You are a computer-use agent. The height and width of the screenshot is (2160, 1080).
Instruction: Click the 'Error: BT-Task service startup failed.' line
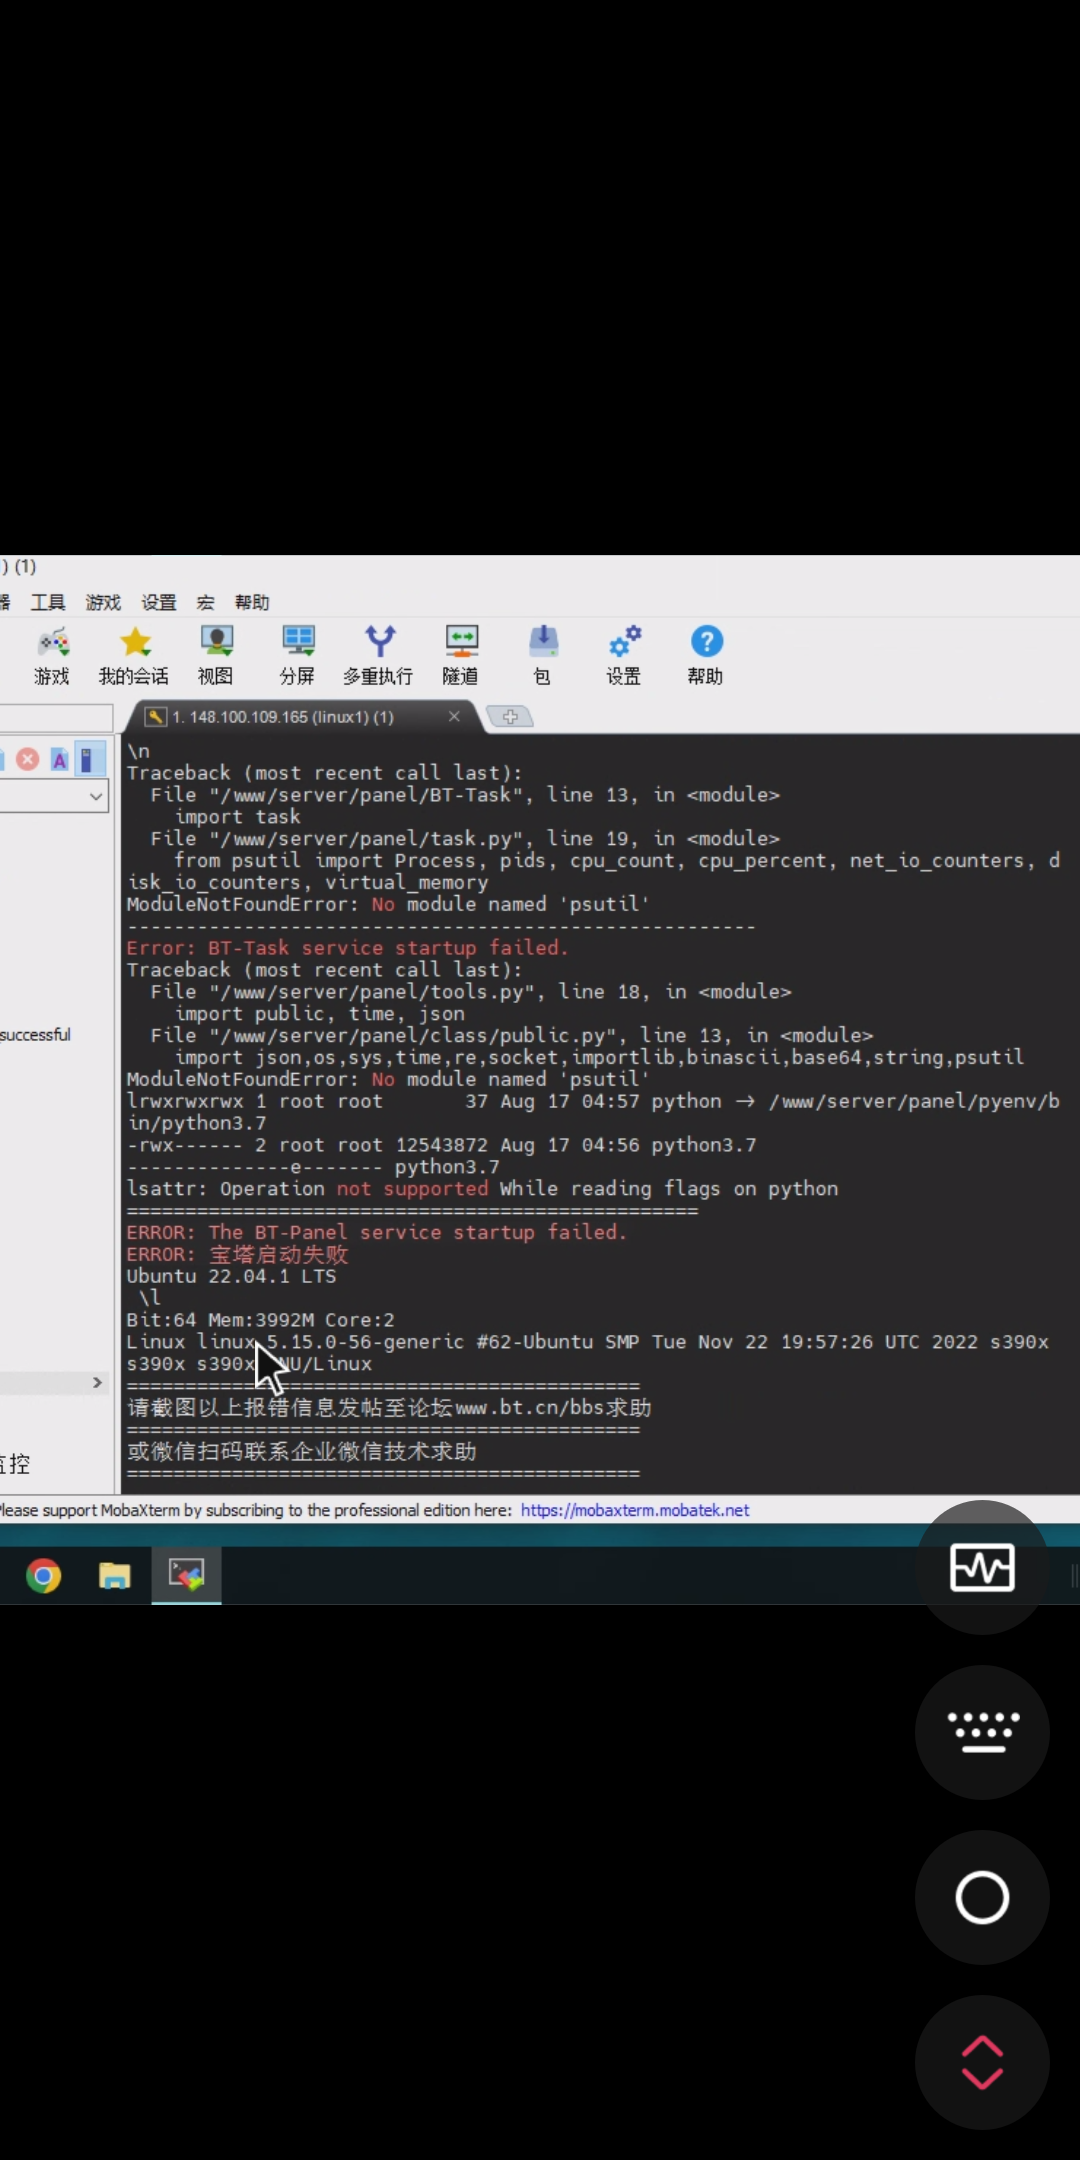pyautogui.click(x=347, y=948)
